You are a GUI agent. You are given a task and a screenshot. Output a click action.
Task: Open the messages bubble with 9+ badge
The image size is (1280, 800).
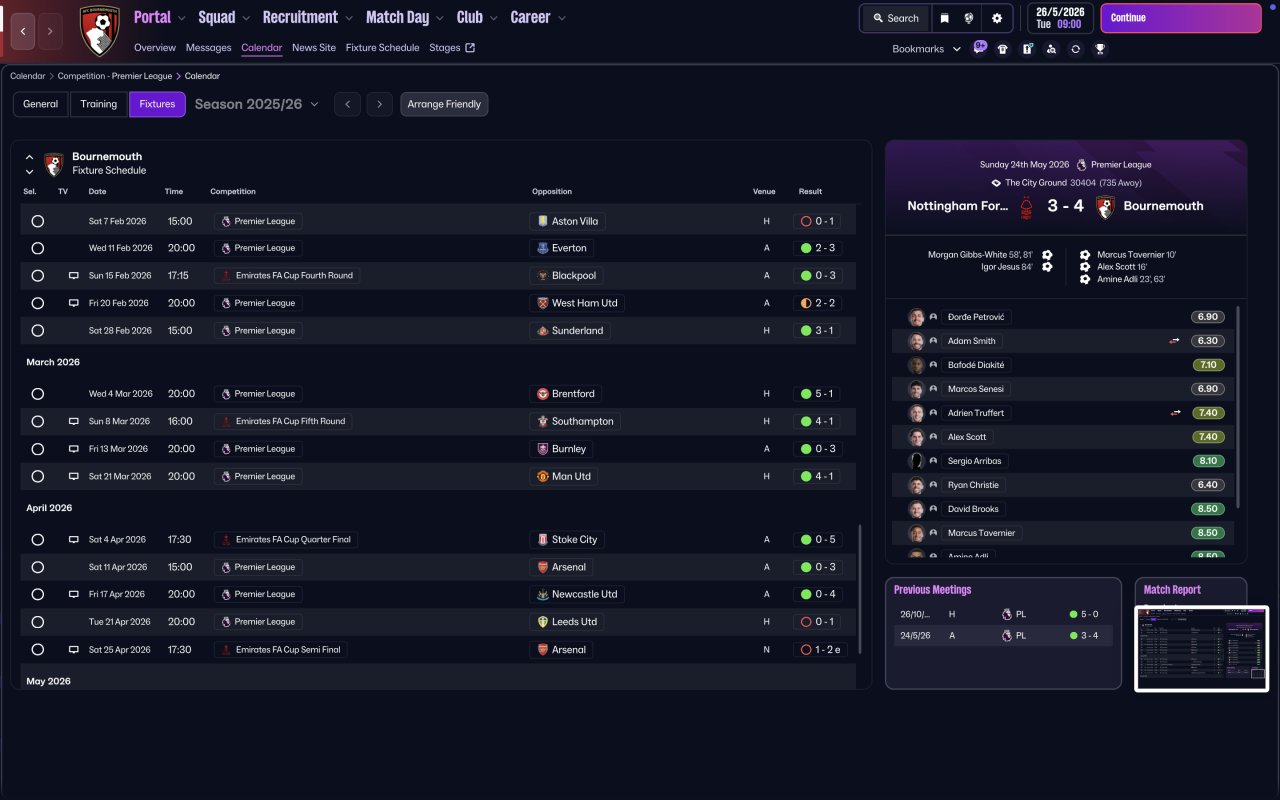pos(979,47)
